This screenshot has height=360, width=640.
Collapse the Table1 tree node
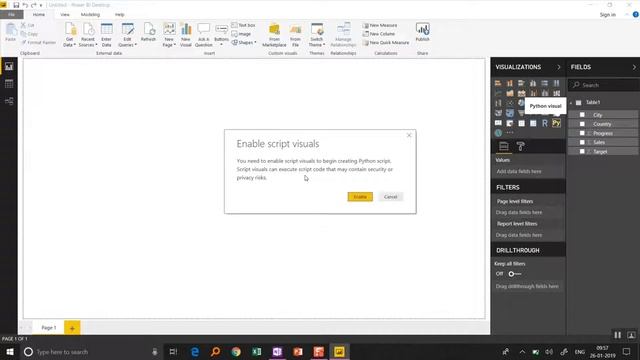[571, 102]
